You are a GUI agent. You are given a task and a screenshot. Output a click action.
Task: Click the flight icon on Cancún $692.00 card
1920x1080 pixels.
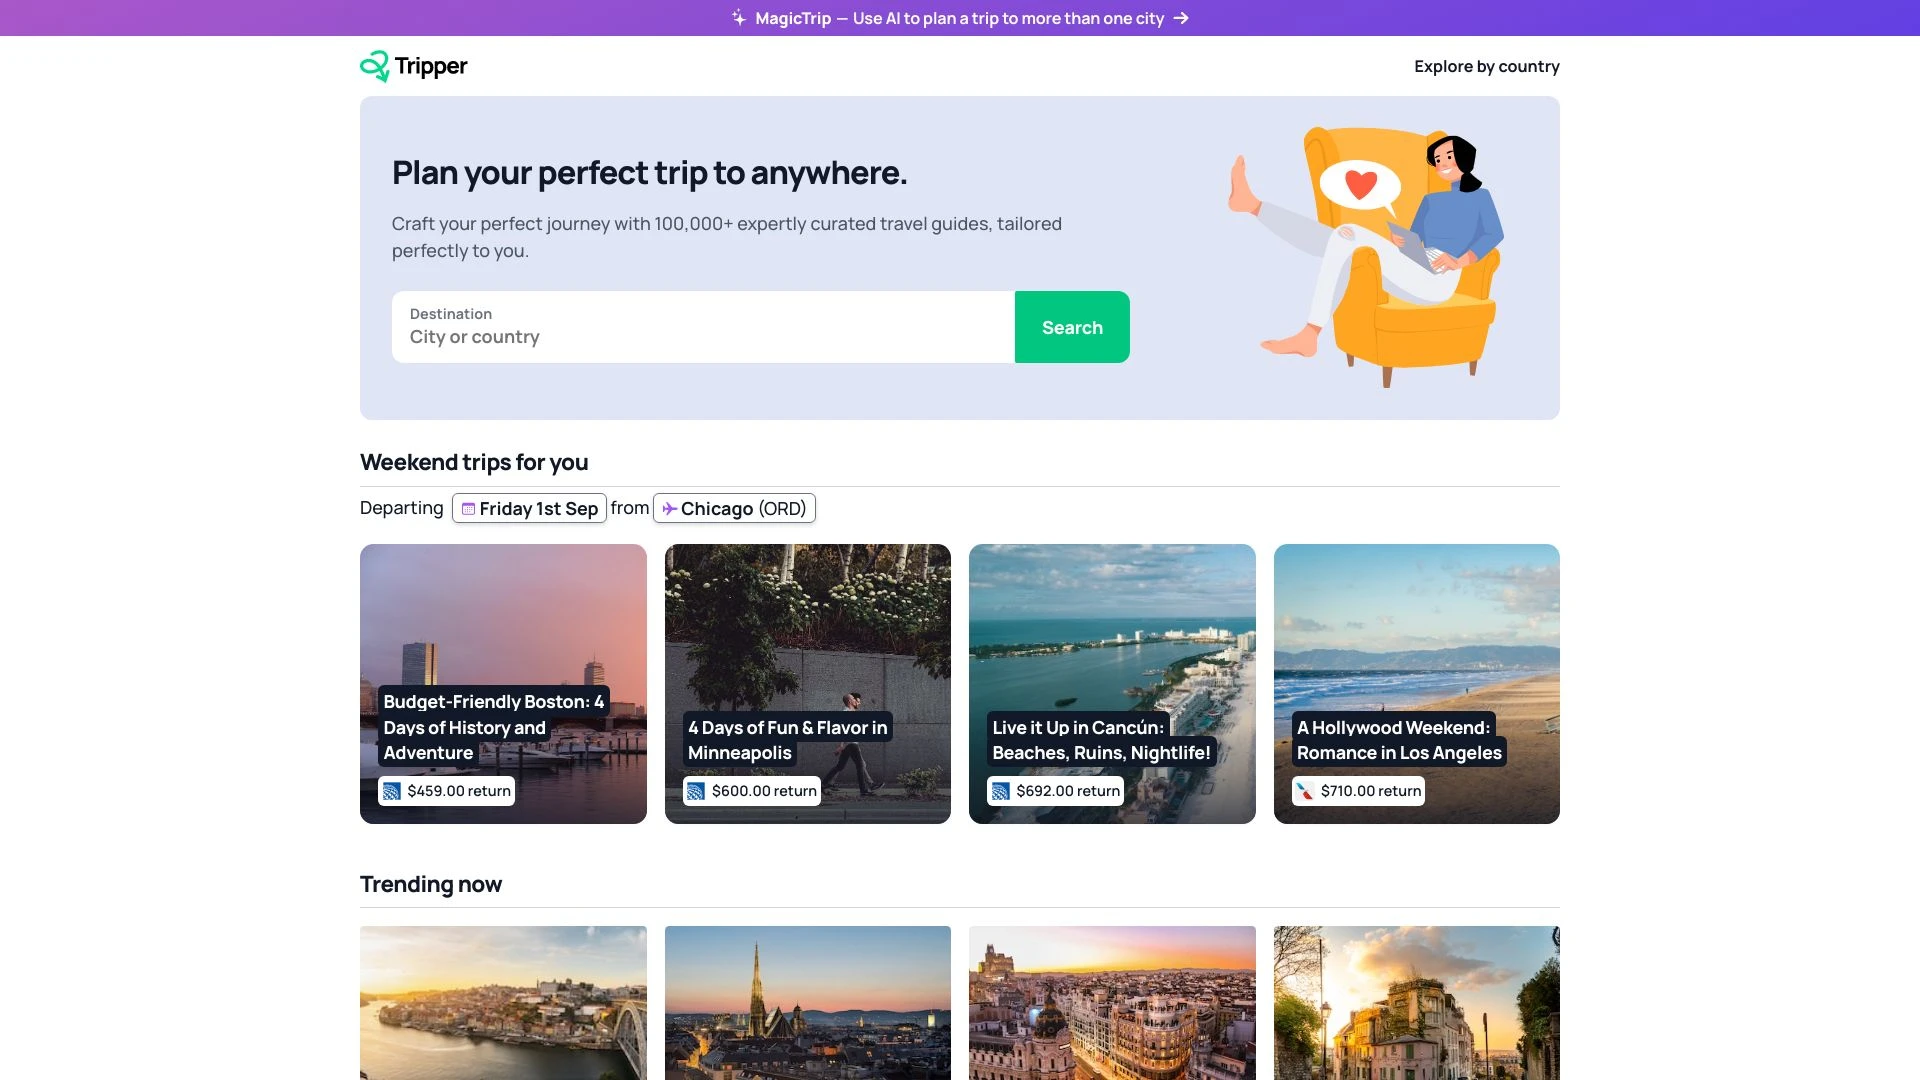coord(1001,790)
